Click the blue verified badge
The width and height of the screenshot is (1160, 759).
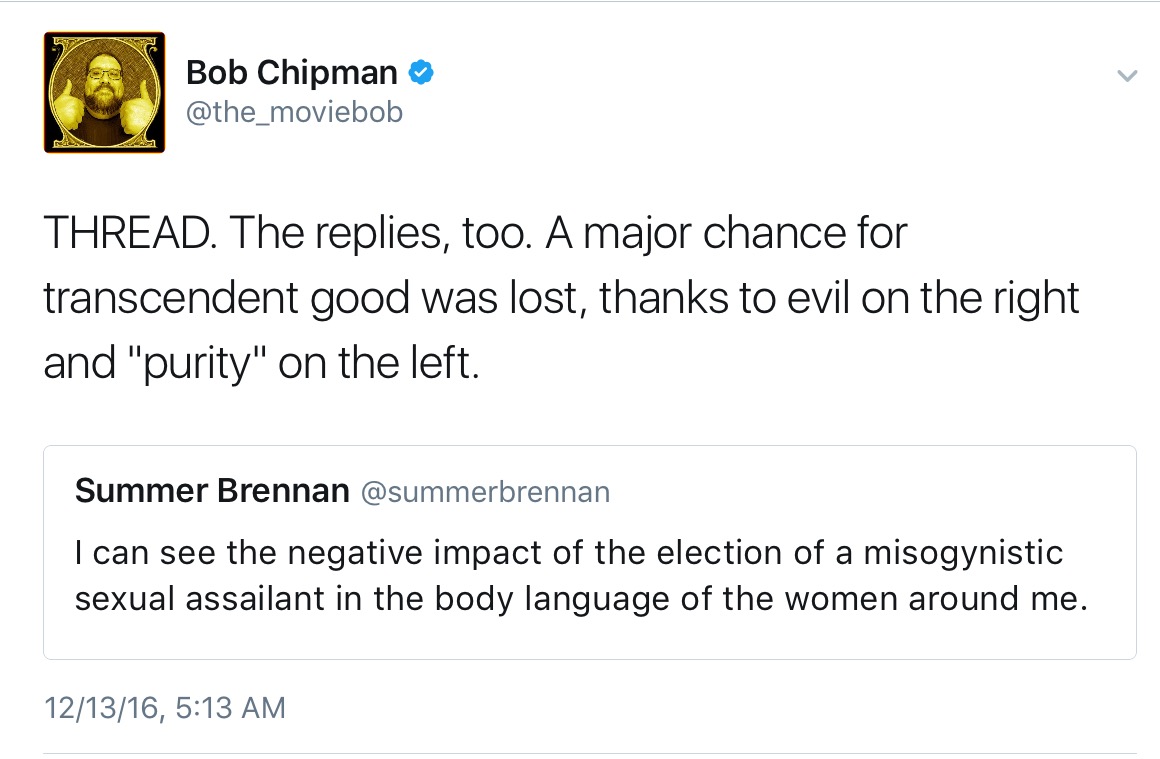[421, 72]
